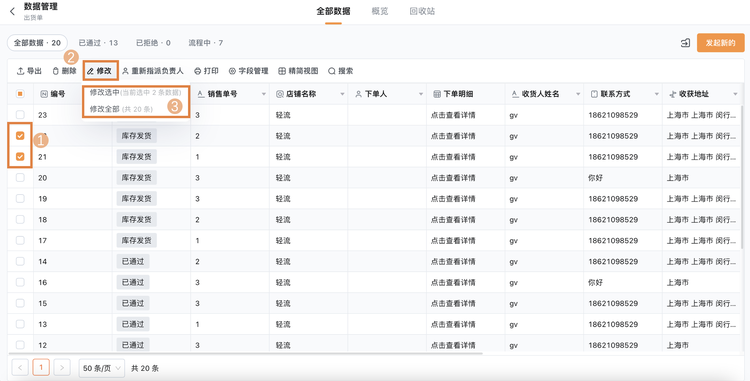The width and height of the screenshot is (750, 381).
Task: Go back using the left arrow icon
Action: (x=12, y=11)
